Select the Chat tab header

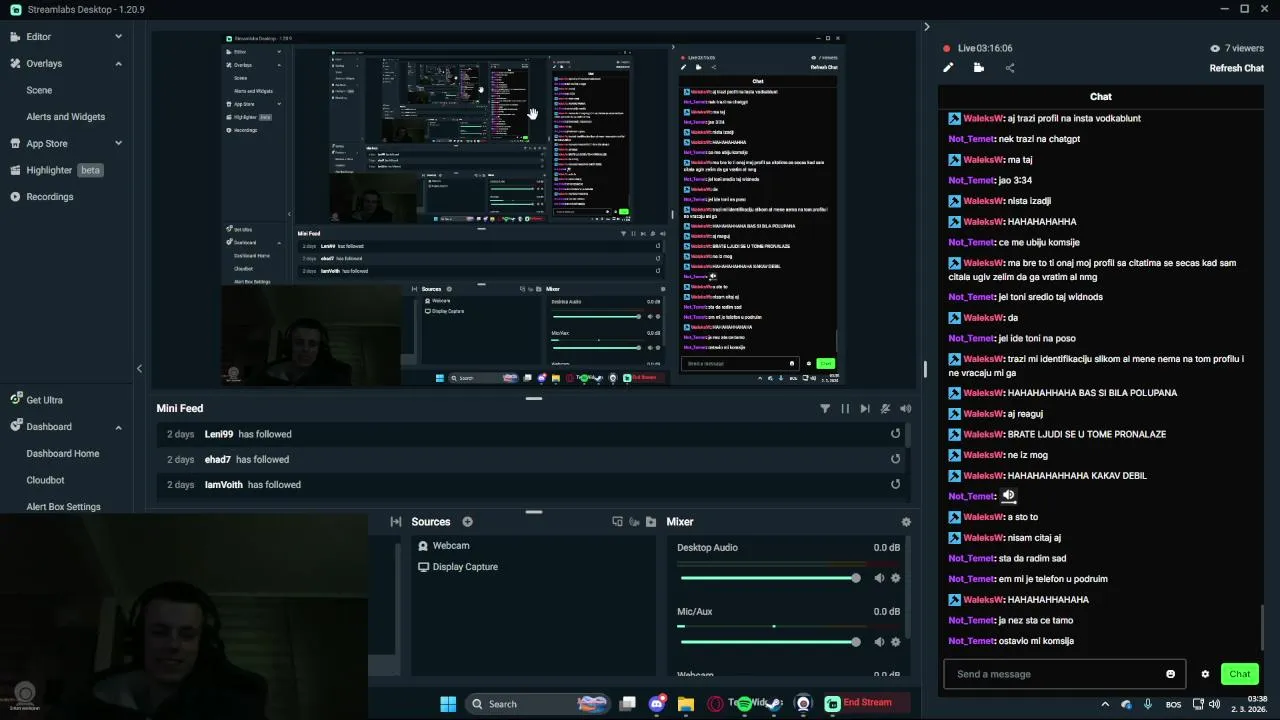[x=1101, y=97]
